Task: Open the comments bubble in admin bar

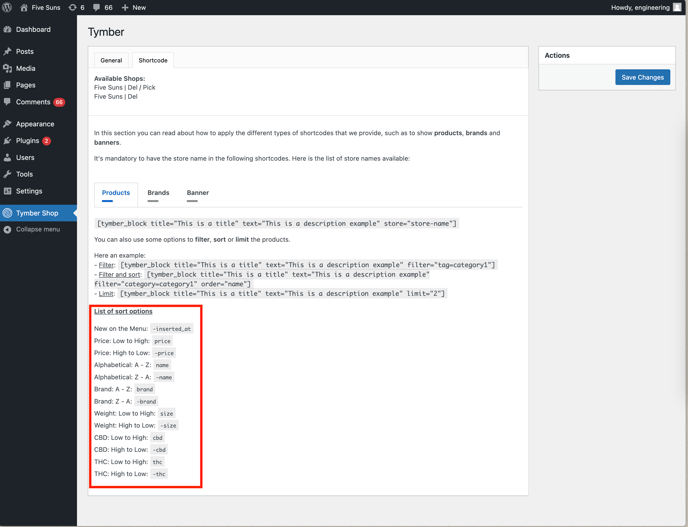Action: tap(97, 7)
